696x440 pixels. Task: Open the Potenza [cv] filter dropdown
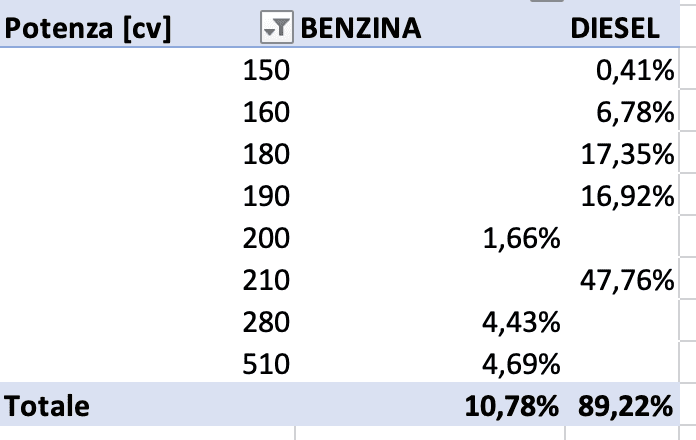[275, 30]
